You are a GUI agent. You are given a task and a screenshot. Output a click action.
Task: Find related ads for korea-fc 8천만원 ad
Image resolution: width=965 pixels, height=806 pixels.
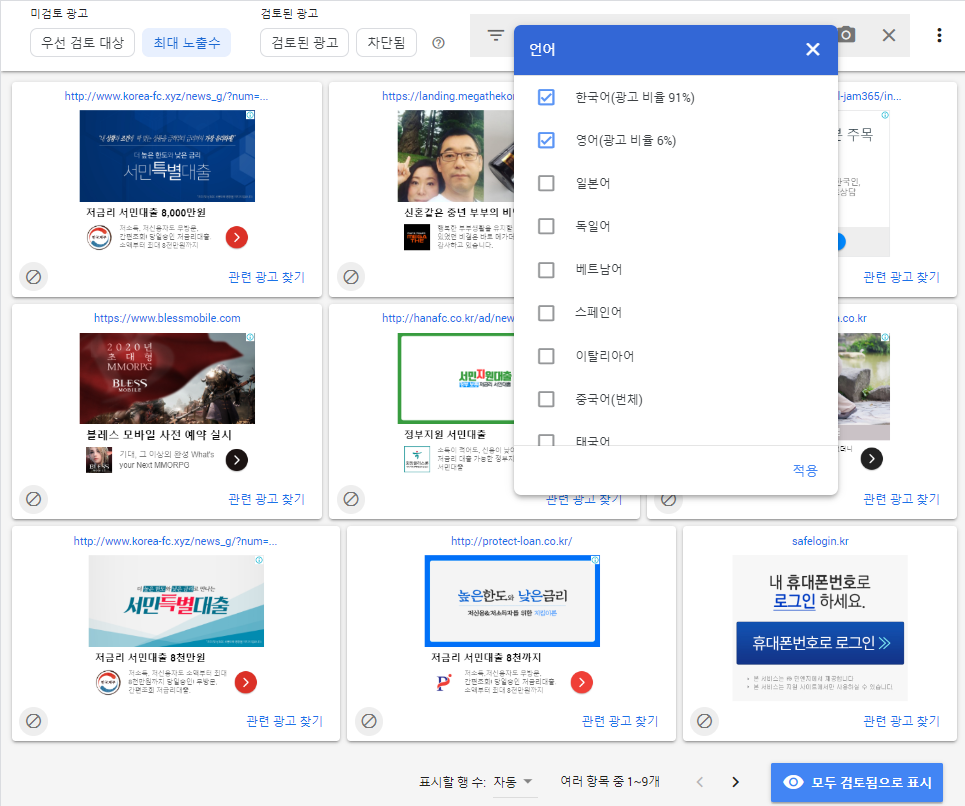click(x=284, y=721)
